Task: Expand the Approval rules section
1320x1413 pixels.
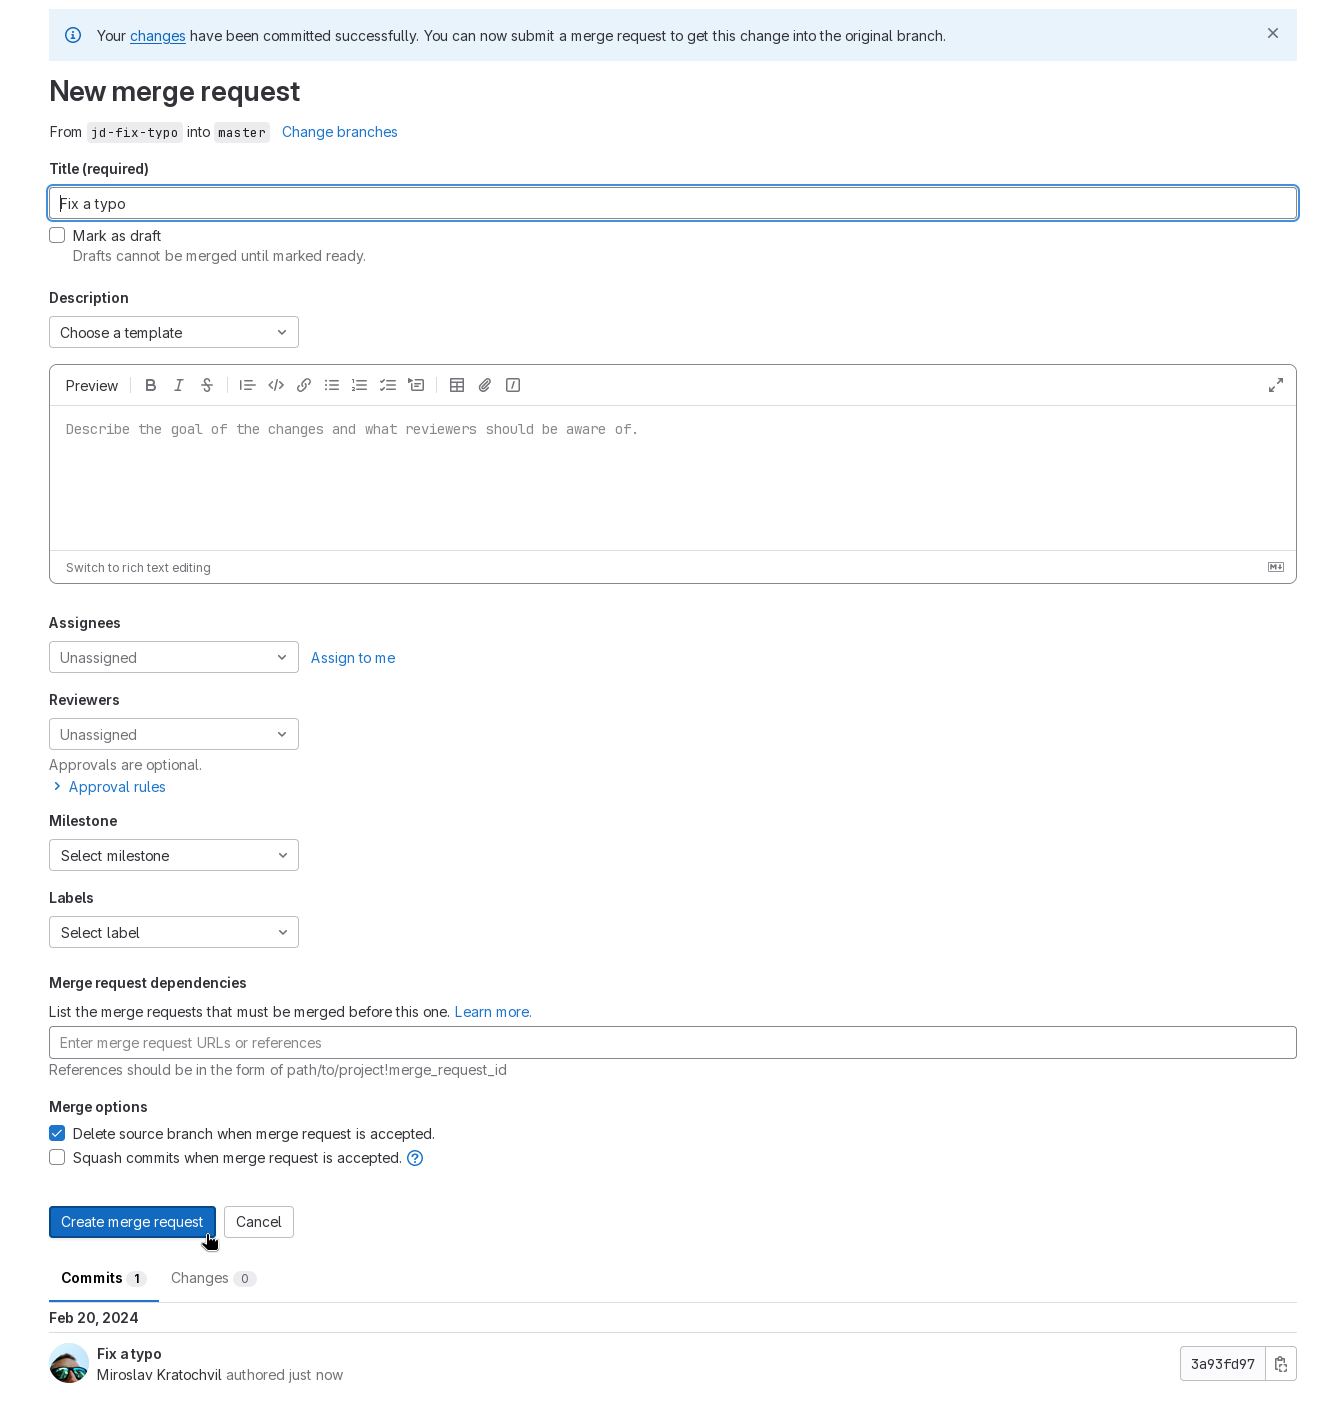Action: pyautogui.click(x=116, y=787)
